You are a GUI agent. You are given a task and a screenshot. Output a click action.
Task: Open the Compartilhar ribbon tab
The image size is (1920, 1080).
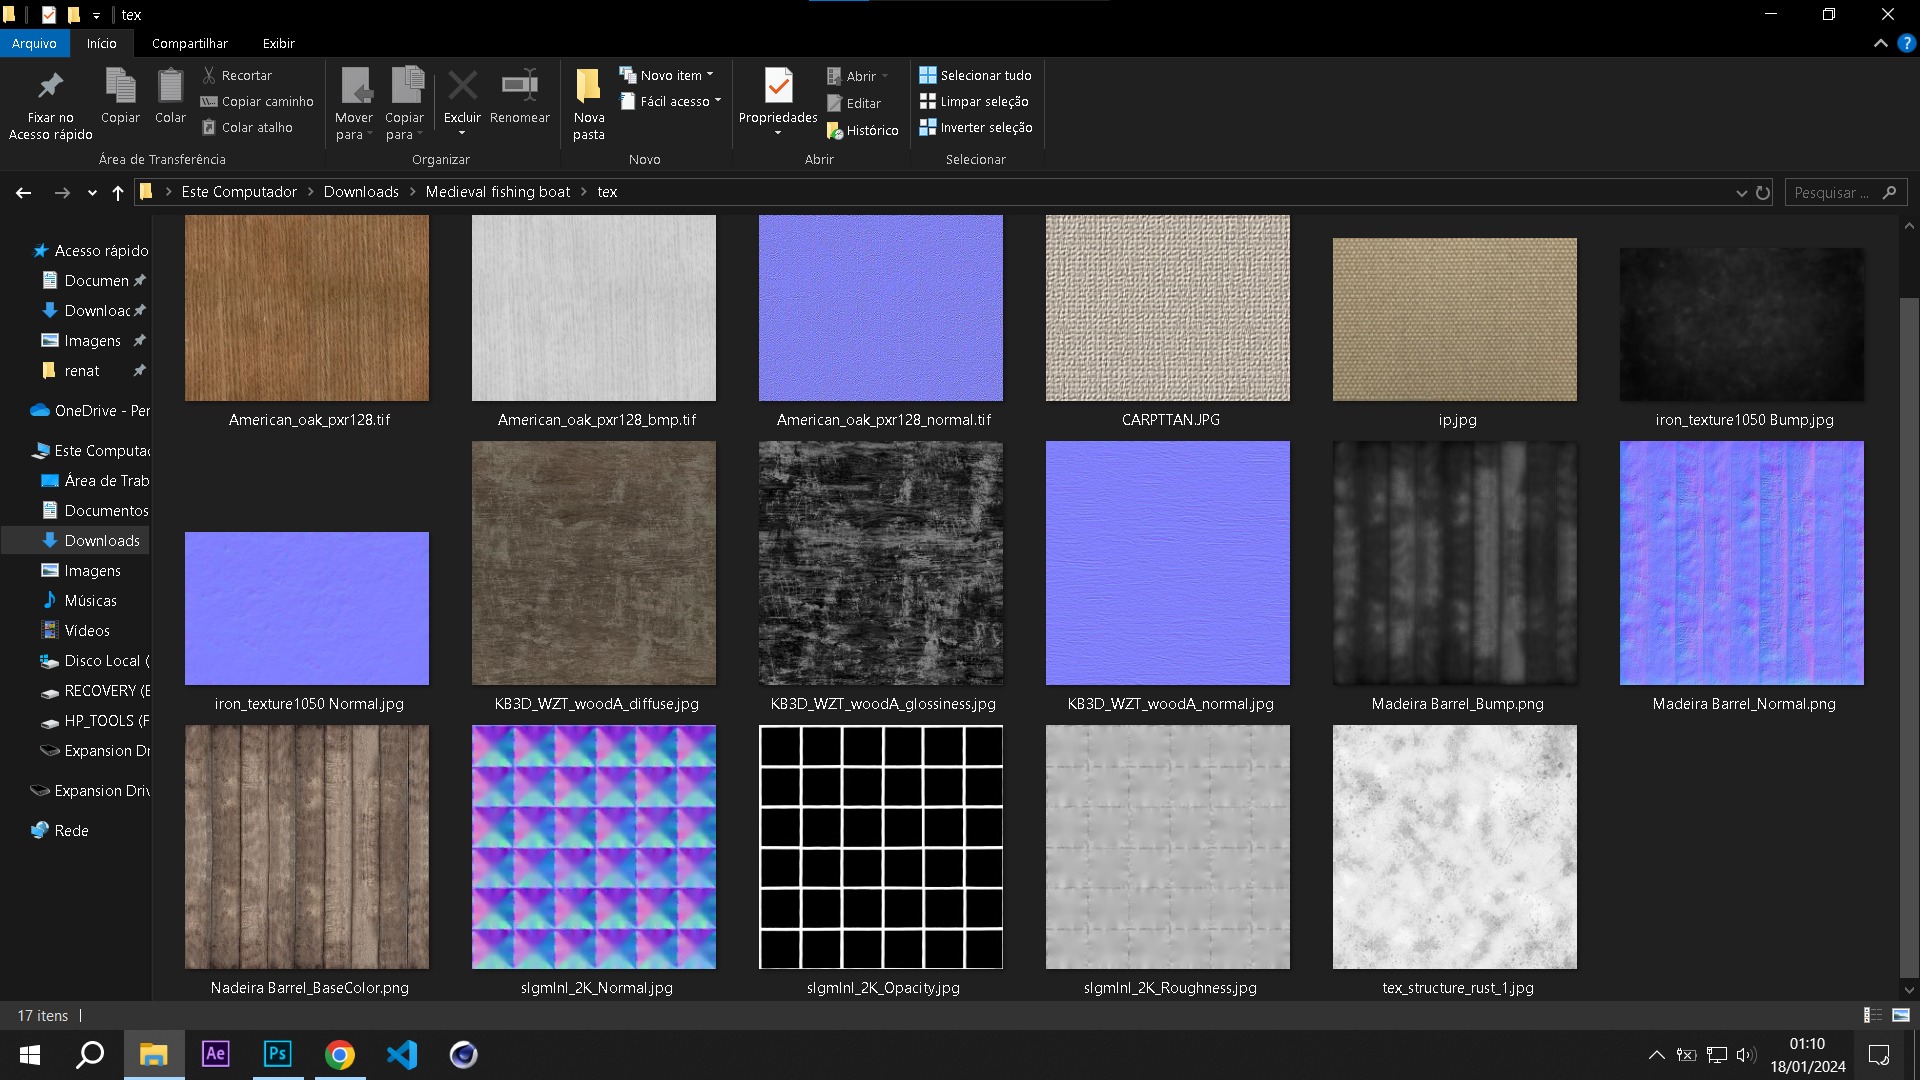tap(189, 43)
